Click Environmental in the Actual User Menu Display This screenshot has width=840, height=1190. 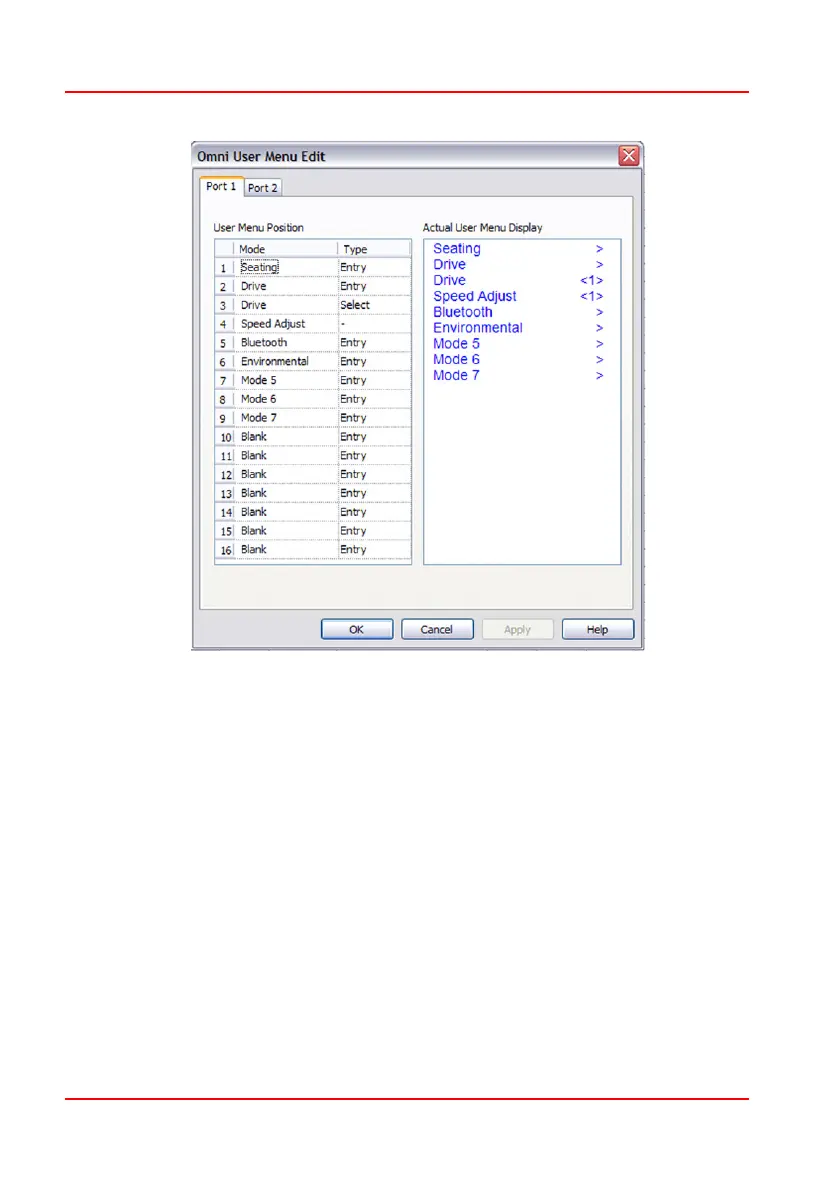click(478, 328)
